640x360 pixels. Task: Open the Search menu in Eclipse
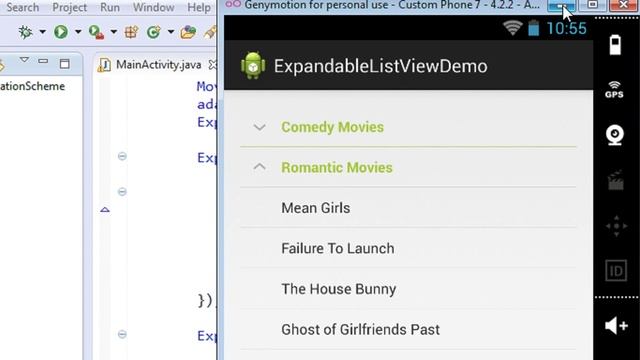click(23, 7)
